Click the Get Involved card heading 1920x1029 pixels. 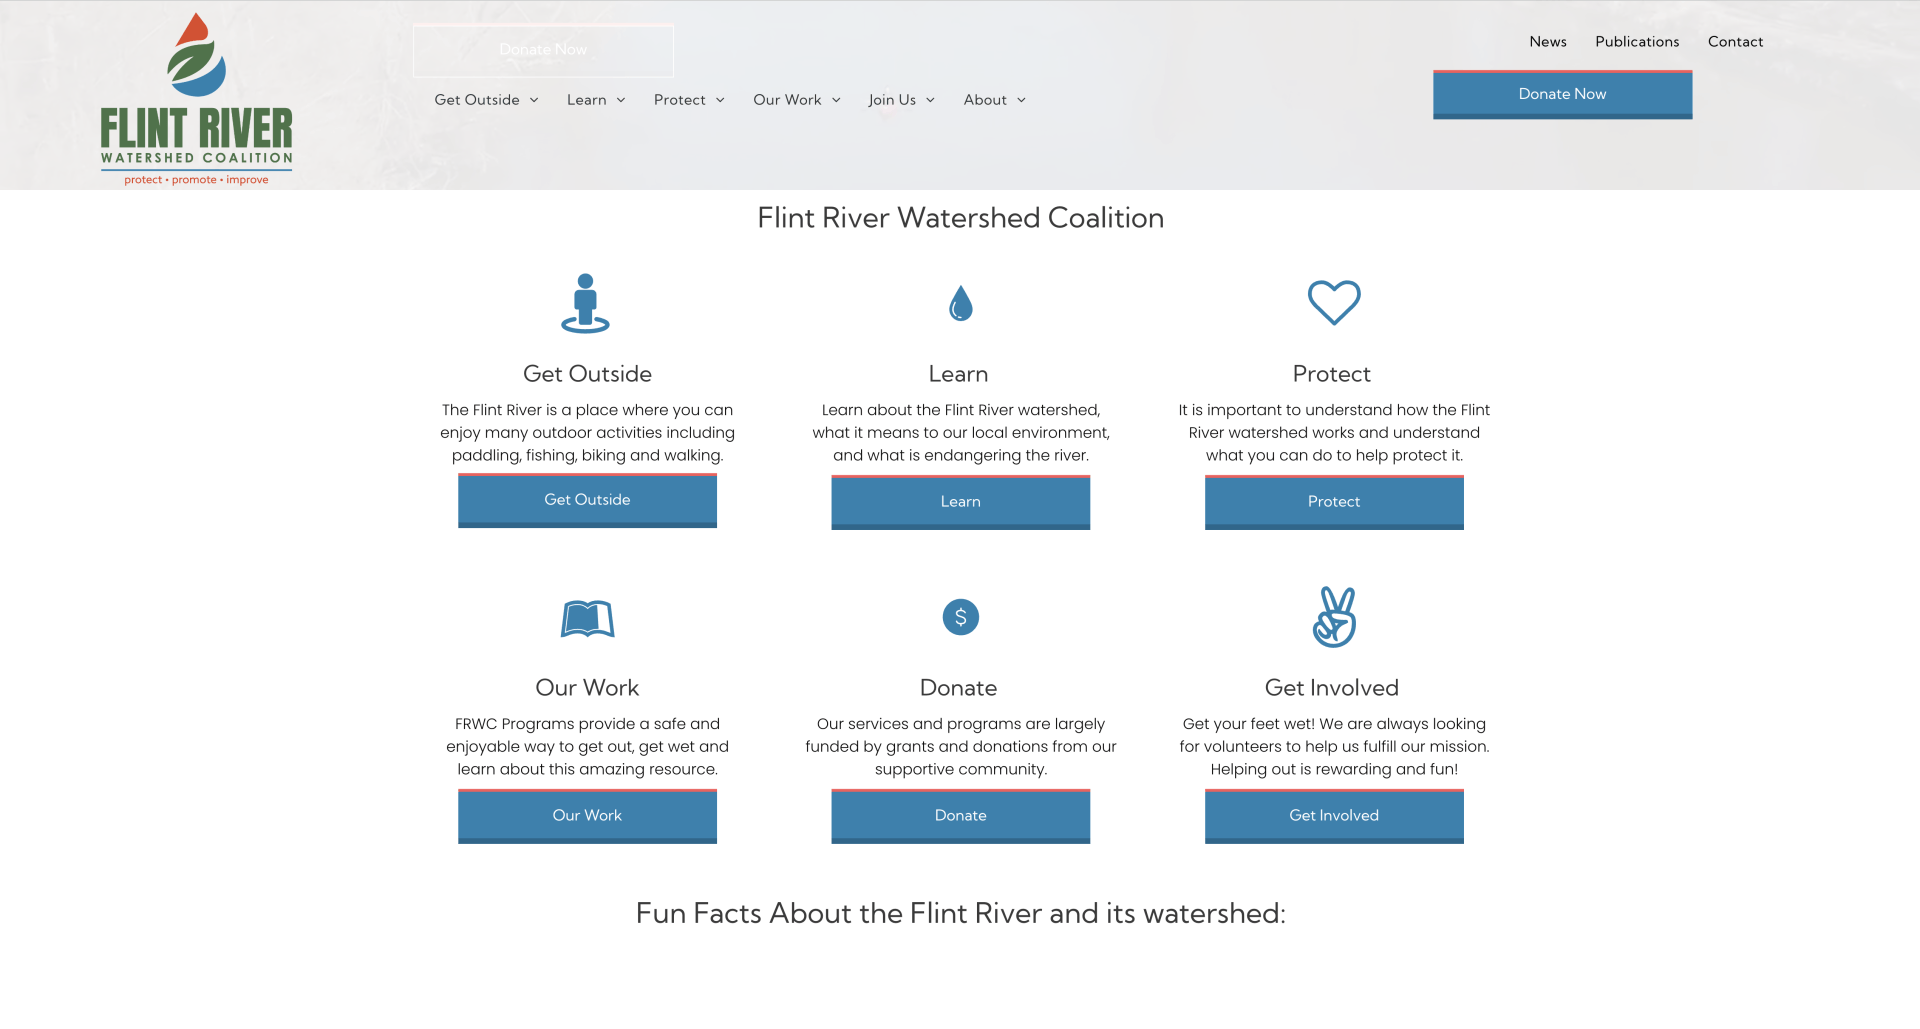coord(1332,688)
